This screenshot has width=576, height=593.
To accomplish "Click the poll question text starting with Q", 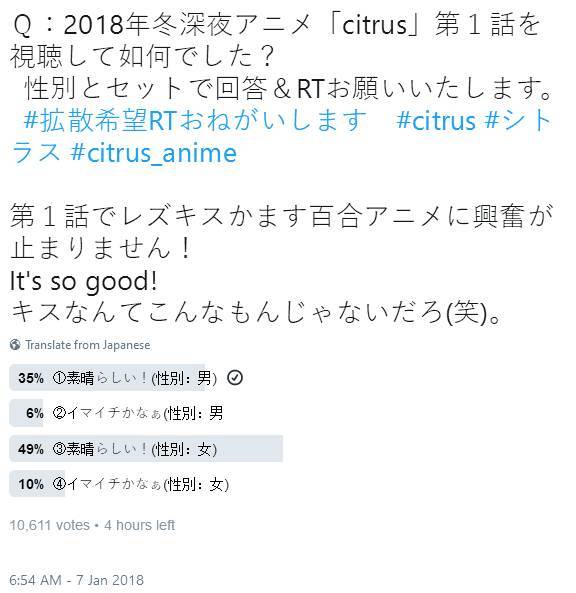I will [276, 40].
